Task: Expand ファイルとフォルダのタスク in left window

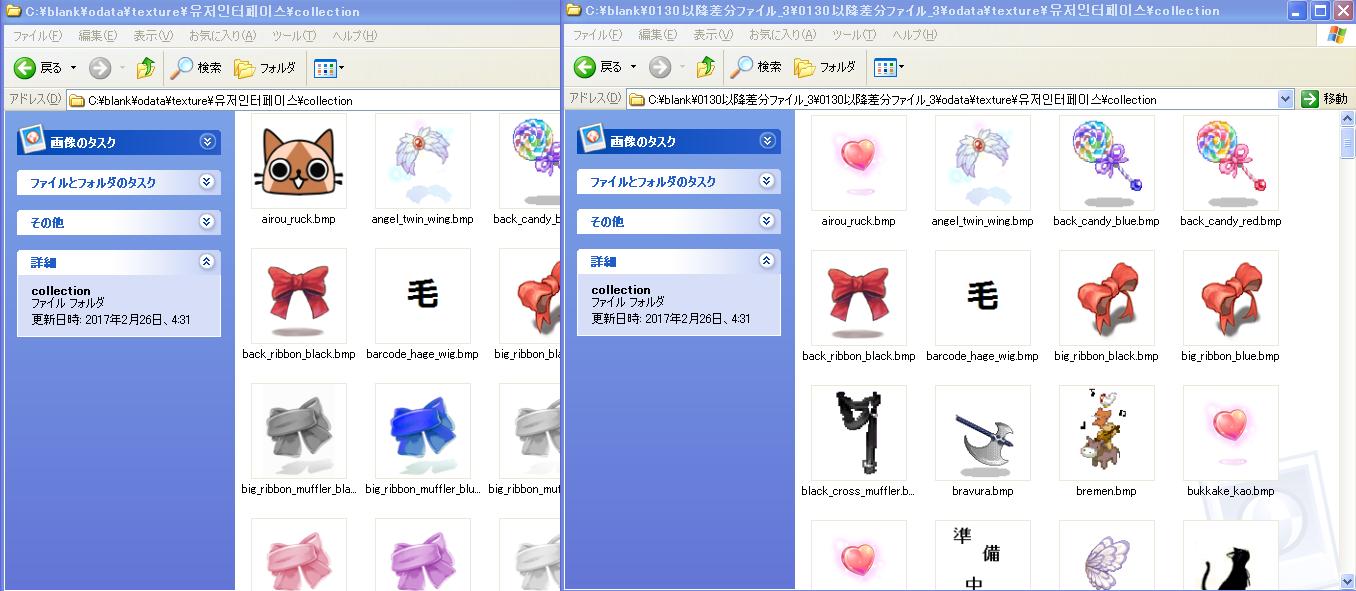Action: pyautogui.click(x=207, y=182)
